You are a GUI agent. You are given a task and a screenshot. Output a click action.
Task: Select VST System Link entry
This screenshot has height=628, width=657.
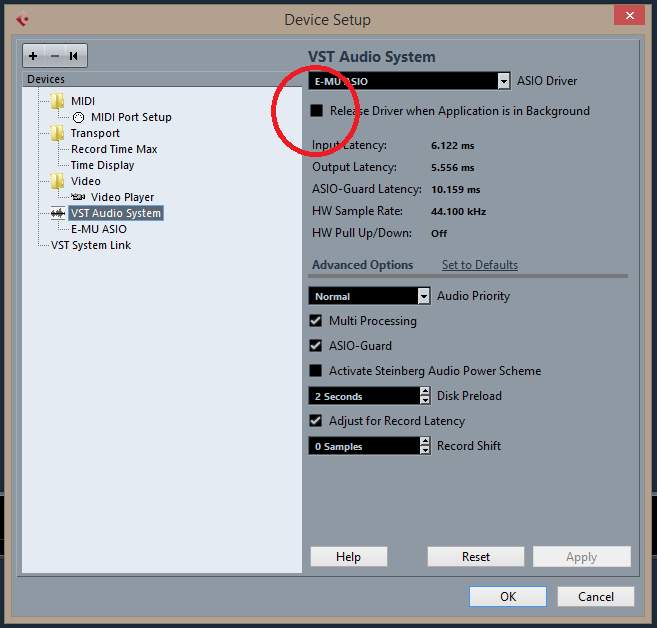91,245
